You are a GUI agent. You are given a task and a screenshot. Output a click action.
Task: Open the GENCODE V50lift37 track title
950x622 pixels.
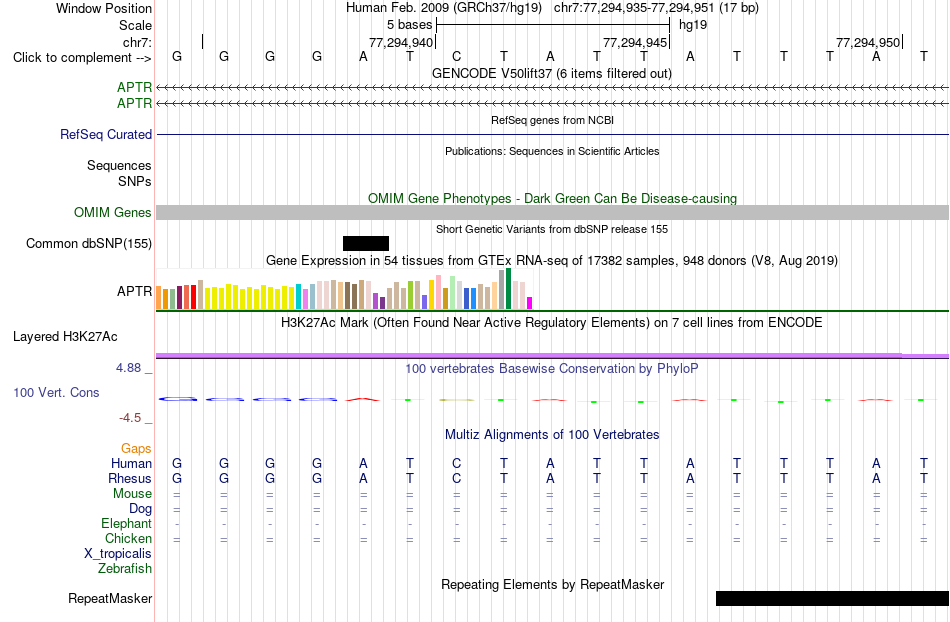coord(551,73)
